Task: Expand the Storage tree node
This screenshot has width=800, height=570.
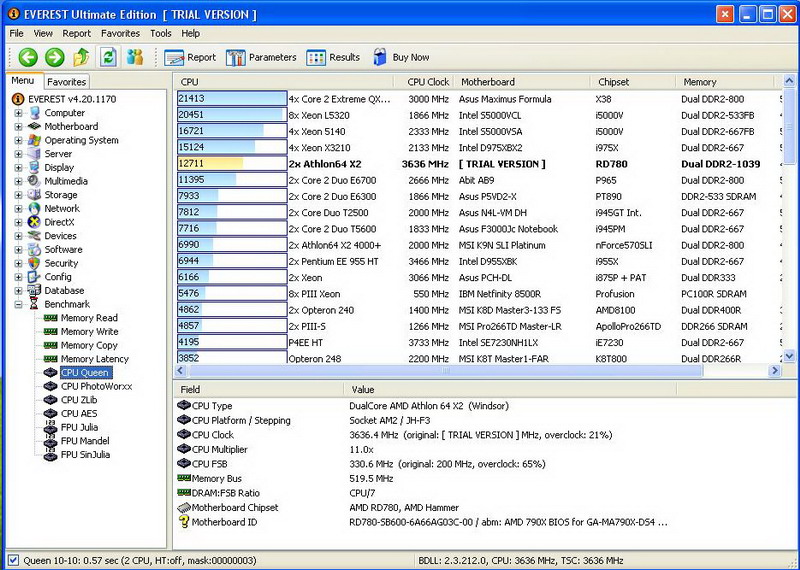Action: pyautogui.click(x=18, y=195)
